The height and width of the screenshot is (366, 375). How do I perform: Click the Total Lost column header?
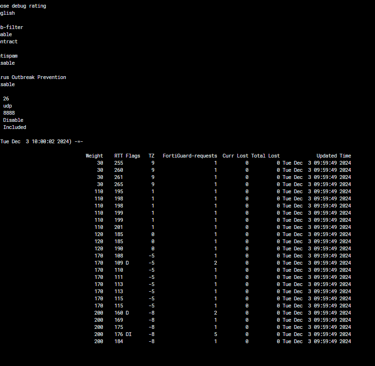(265, 156)
